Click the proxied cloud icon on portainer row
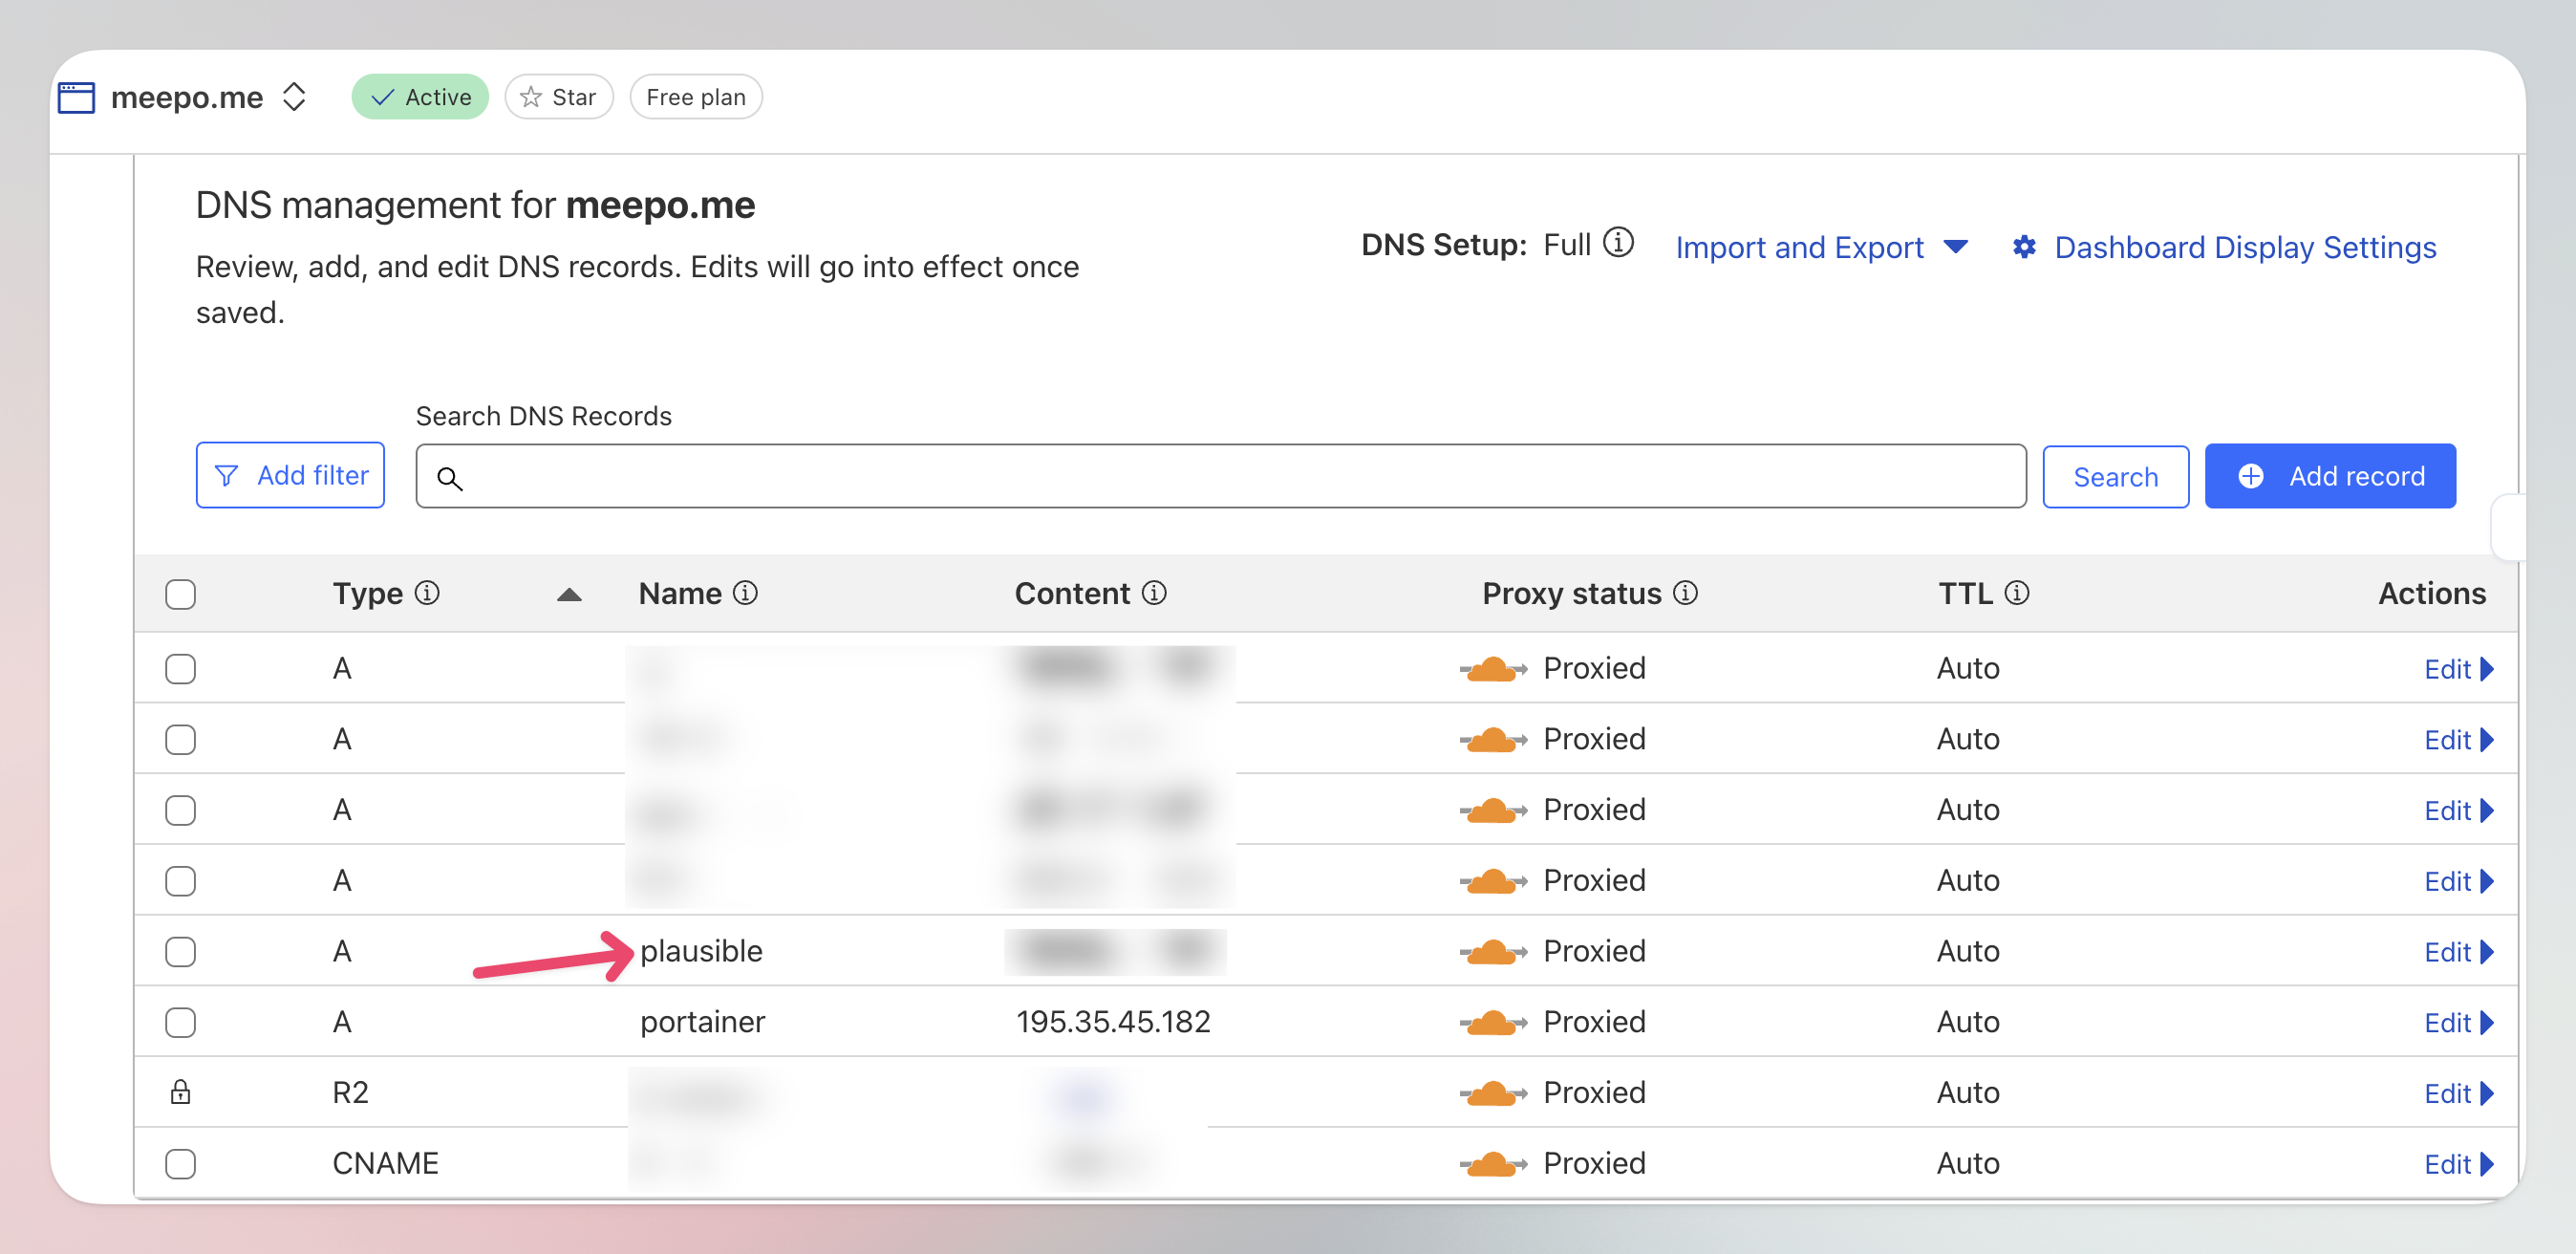The height and width of the screenshot is (1254, 2576). [1493, 1023]
